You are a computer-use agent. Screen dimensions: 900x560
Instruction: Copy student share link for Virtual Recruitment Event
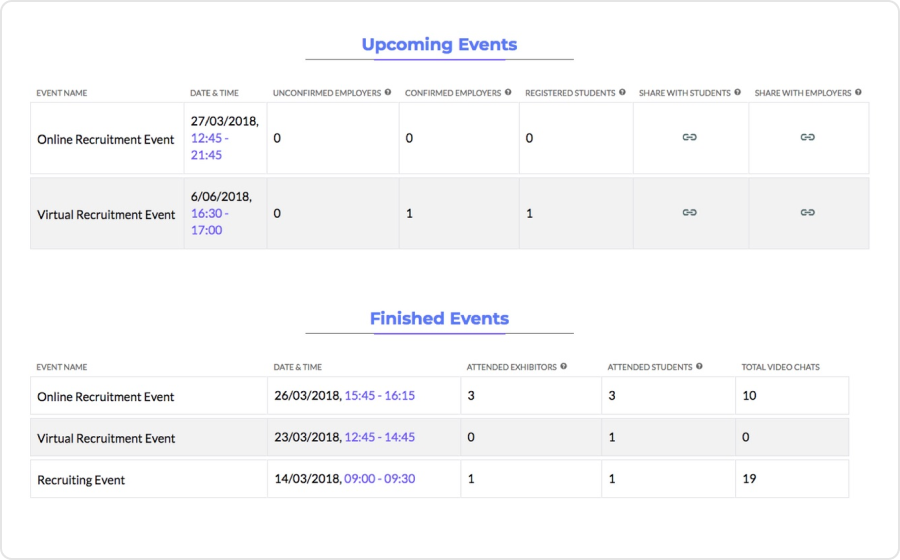(x=689, y=212)
